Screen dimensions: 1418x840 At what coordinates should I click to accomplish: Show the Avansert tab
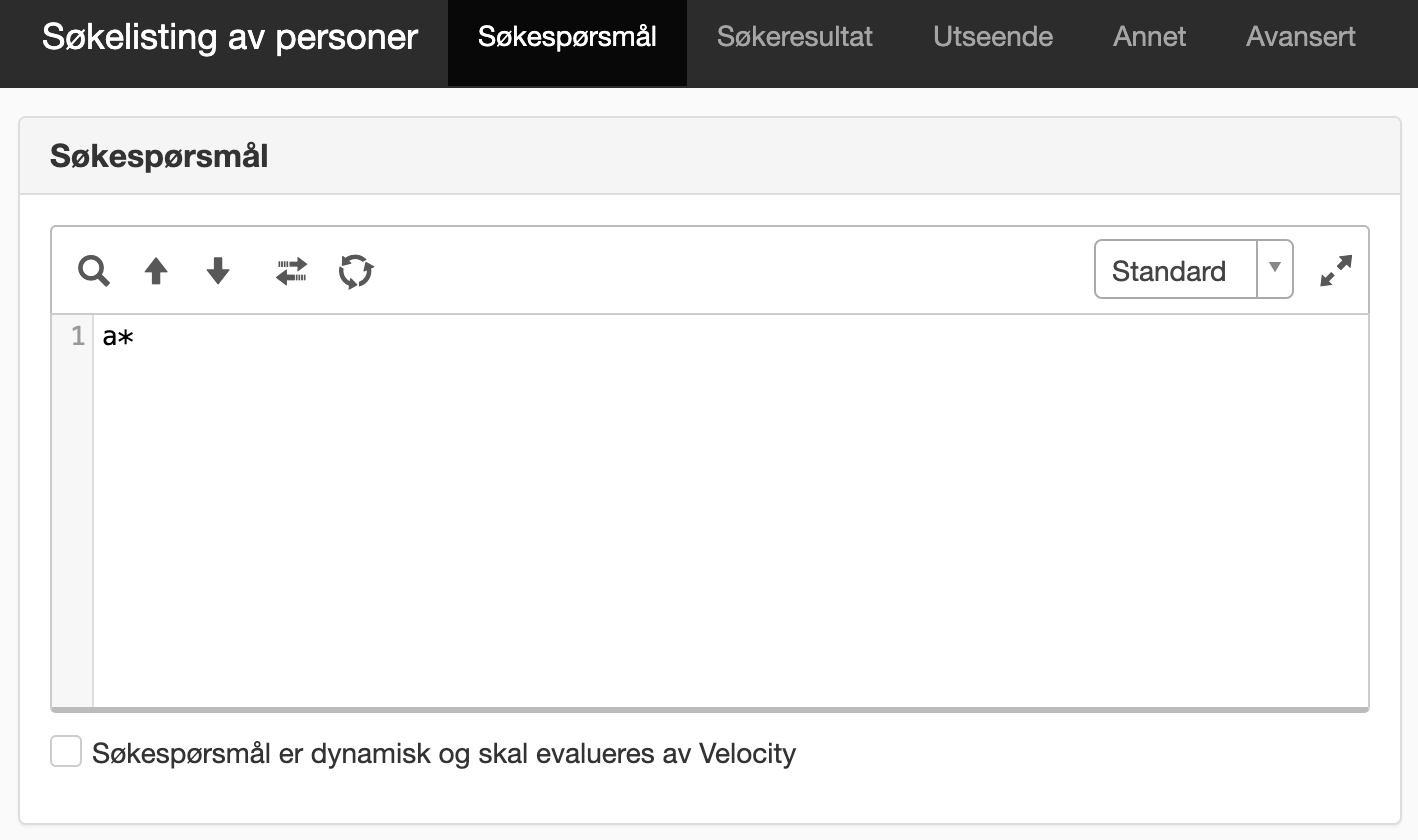coord(1301,37)
